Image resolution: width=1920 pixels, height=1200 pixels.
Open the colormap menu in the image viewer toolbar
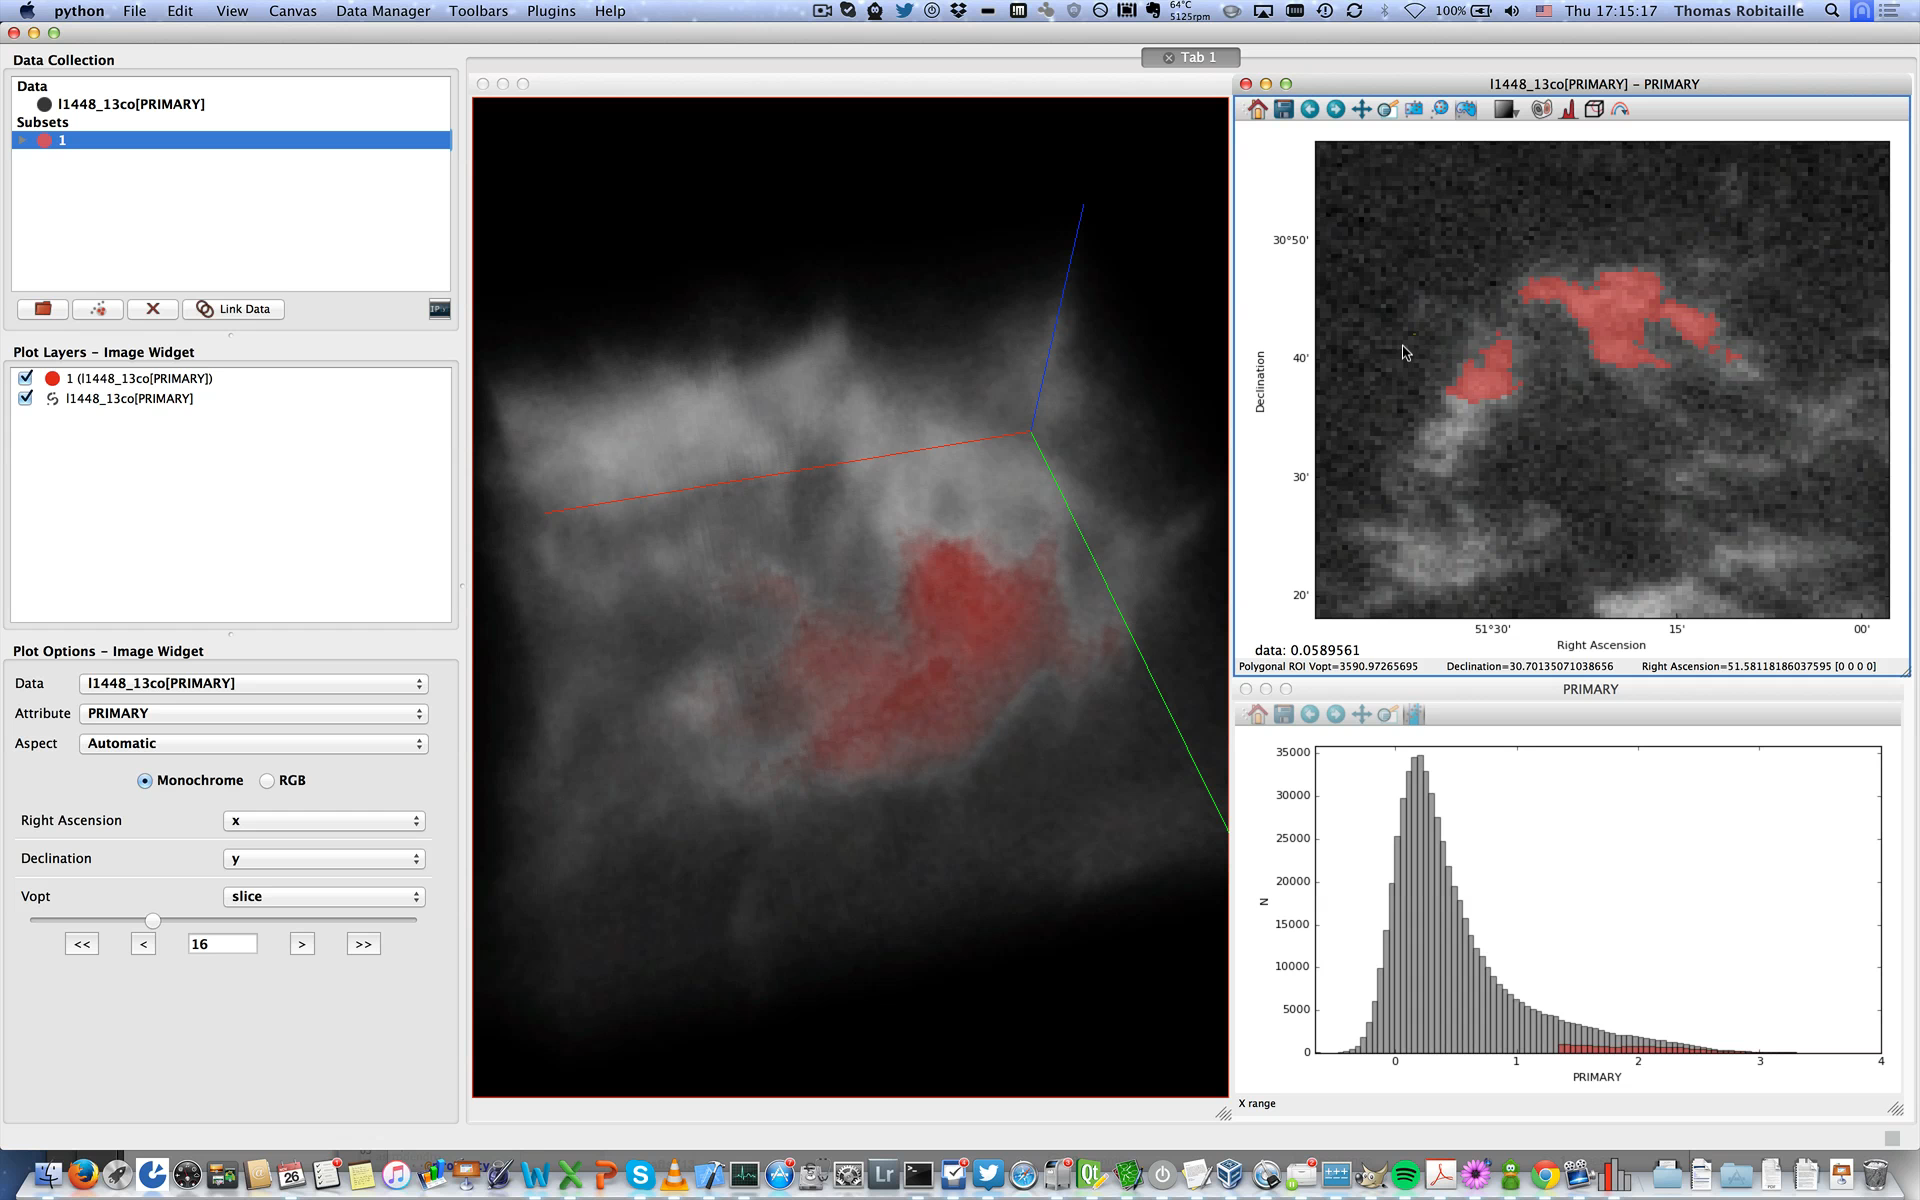click(1506, 110)
